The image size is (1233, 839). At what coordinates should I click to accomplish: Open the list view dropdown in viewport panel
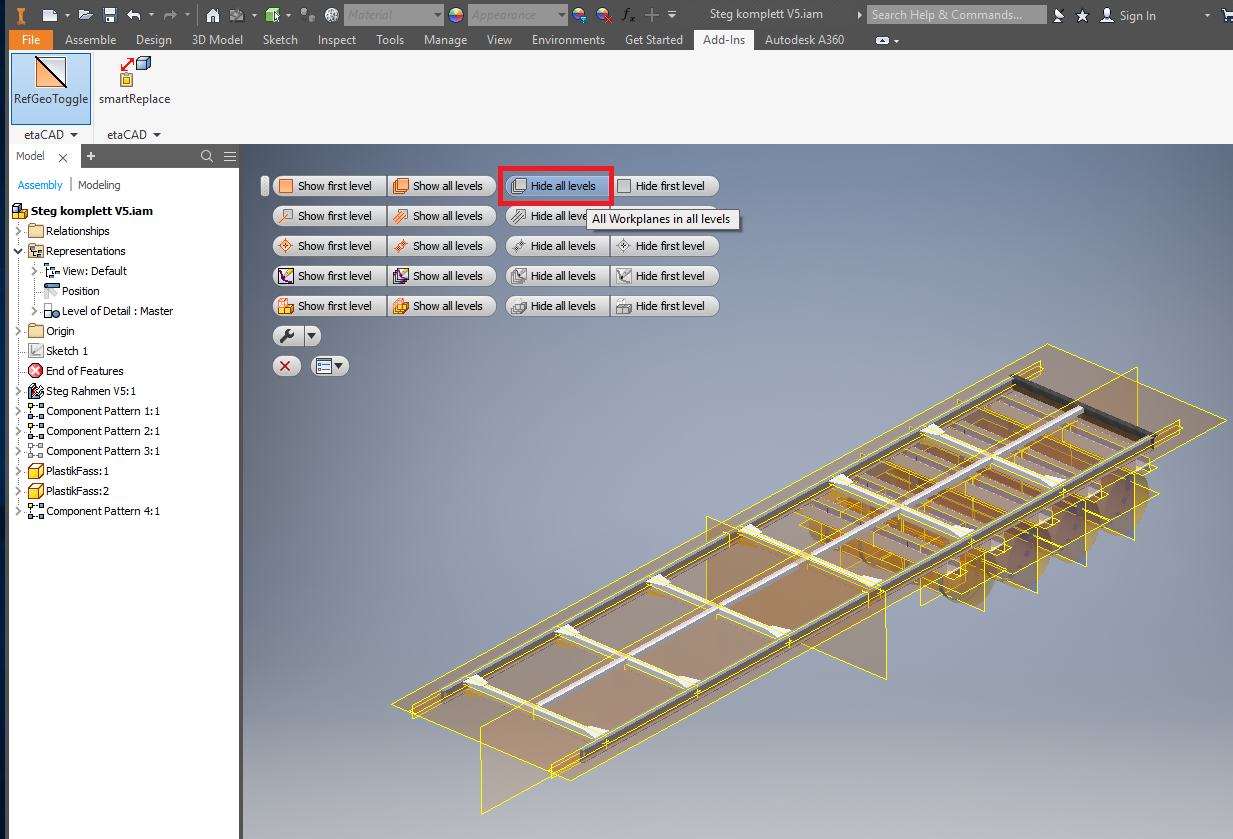pos(329,366)
